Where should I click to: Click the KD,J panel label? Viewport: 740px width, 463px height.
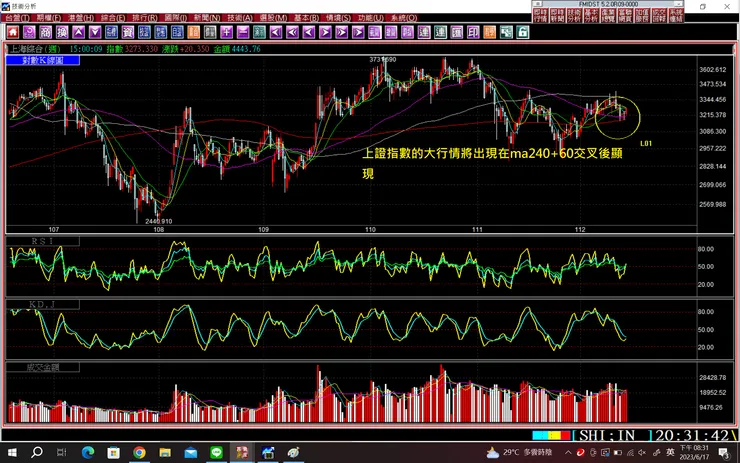[43, 305]
